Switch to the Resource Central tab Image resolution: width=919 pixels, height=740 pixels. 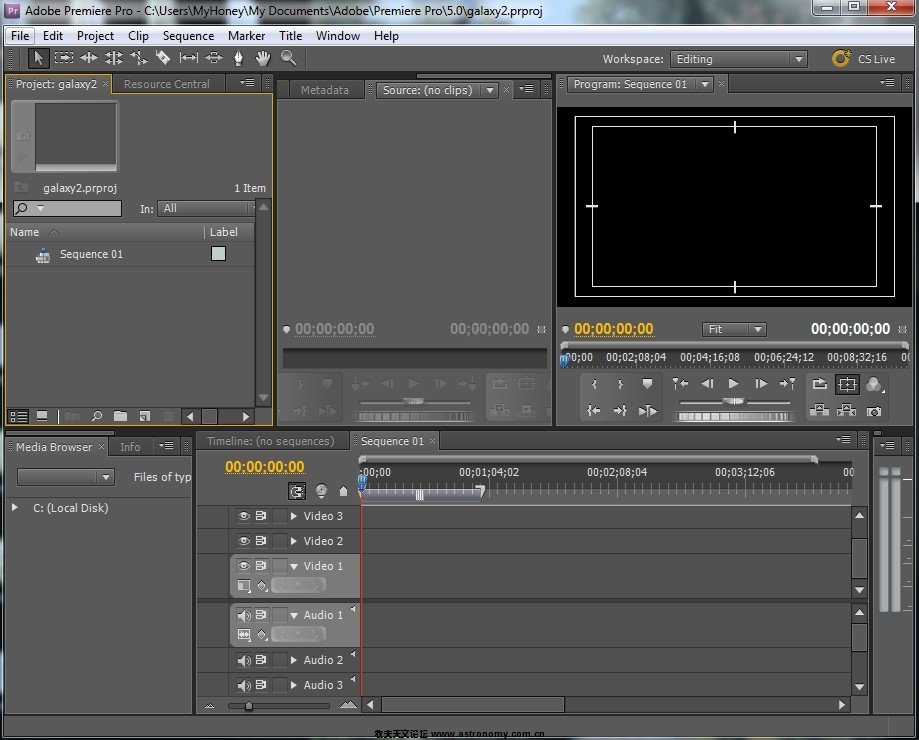[166, 84]
